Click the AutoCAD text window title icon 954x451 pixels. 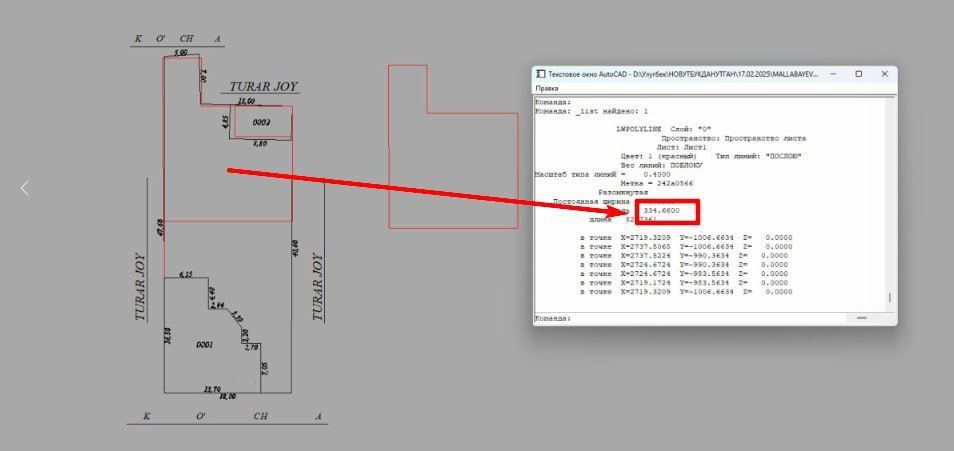[541, 74]
